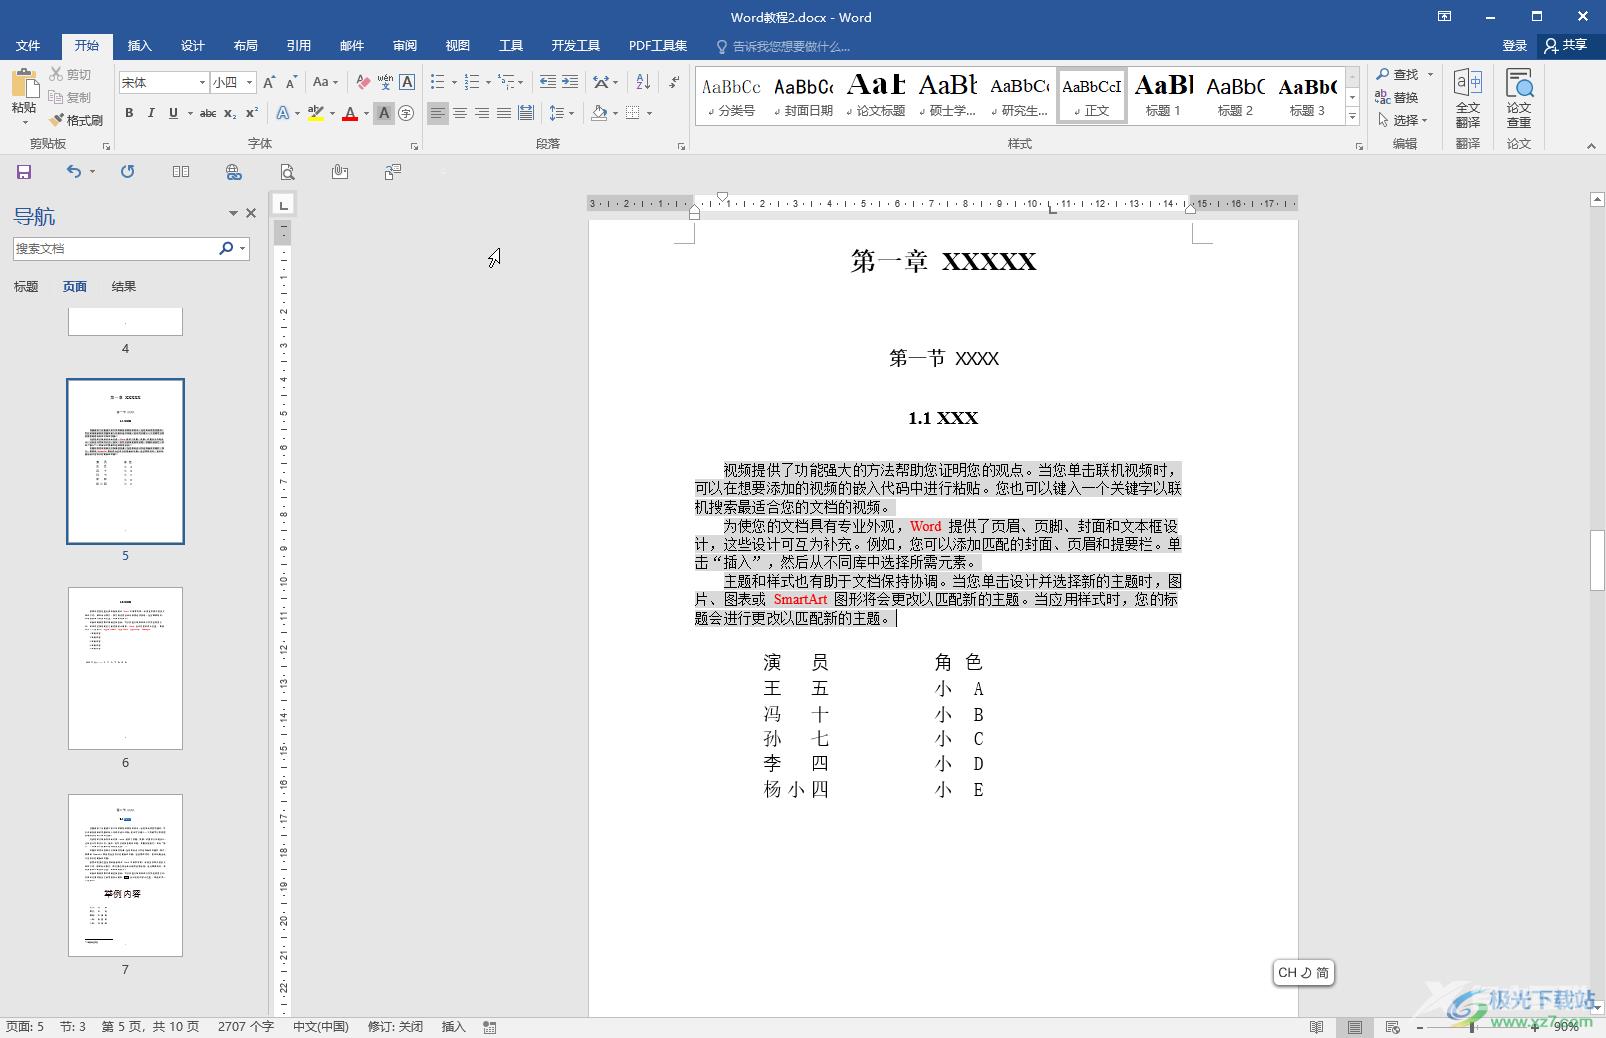1606x1038 pixels.
Task: Click the Redo/Repeat icon
Action: pyautogui.click(x=127, y=172)
